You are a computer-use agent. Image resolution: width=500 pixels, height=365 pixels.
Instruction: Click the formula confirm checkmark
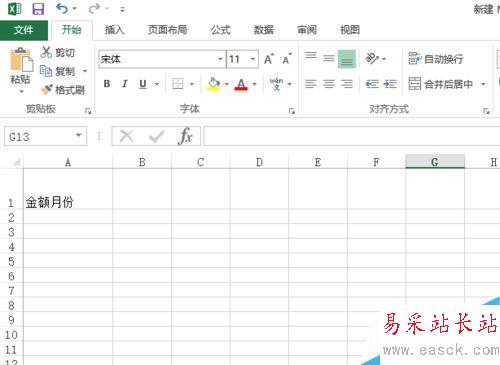(x=156, y=136)
